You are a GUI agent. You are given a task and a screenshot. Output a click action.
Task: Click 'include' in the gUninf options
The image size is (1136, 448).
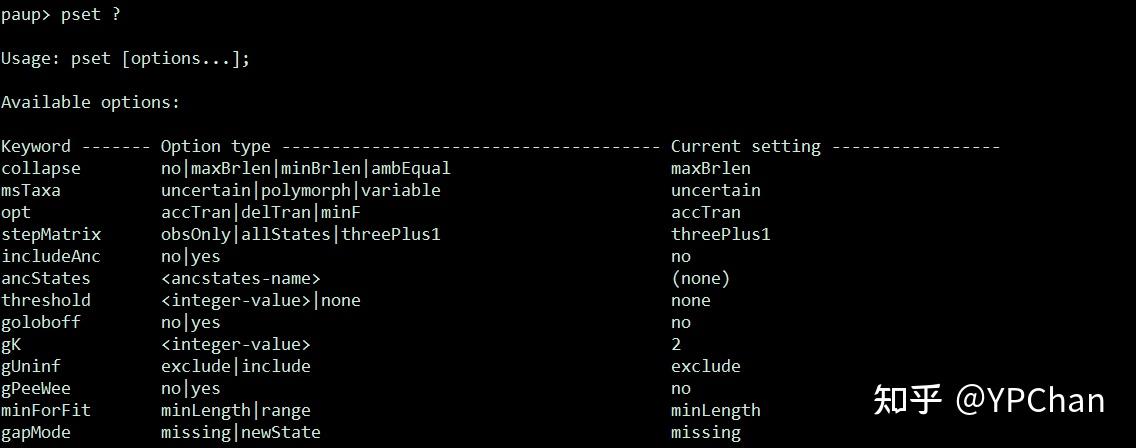[x=276, y=366]
